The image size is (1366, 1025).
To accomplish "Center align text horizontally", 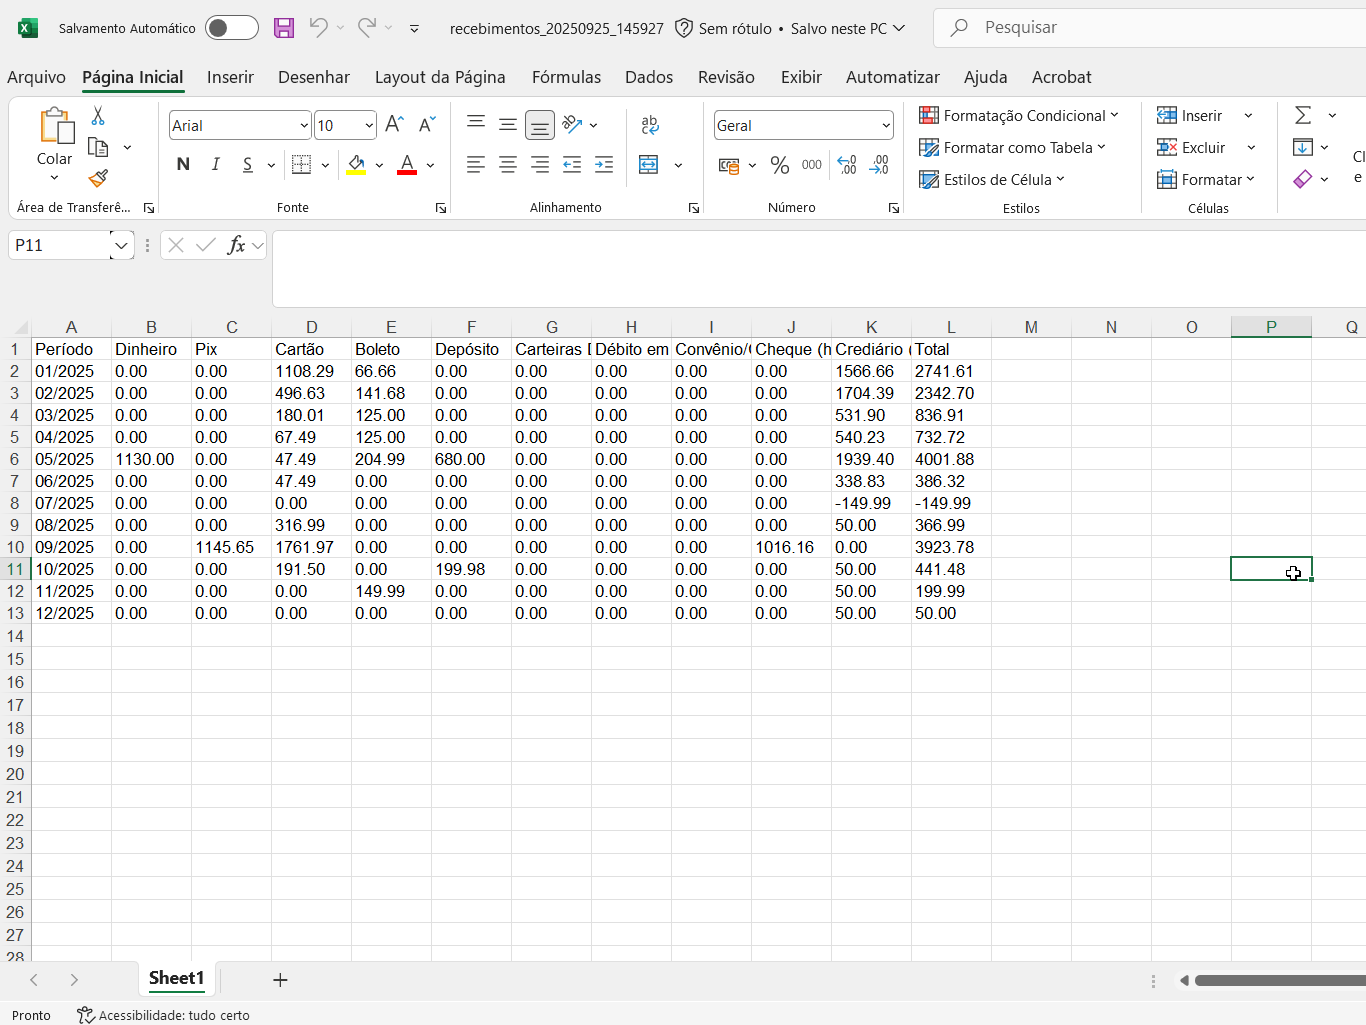I will click(508, 165).
